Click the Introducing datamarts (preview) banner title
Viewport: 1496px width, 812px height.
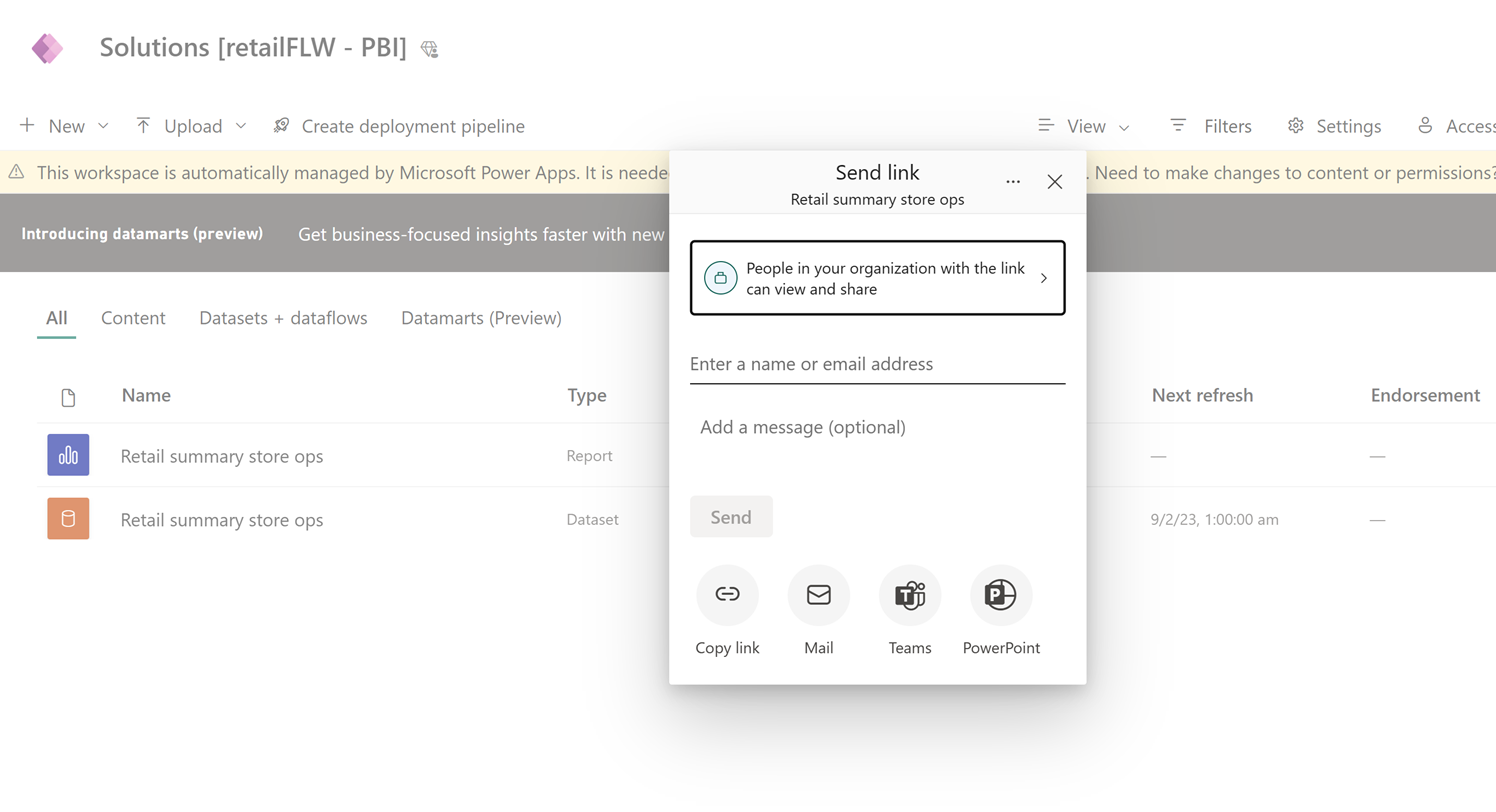click(142, 234)
